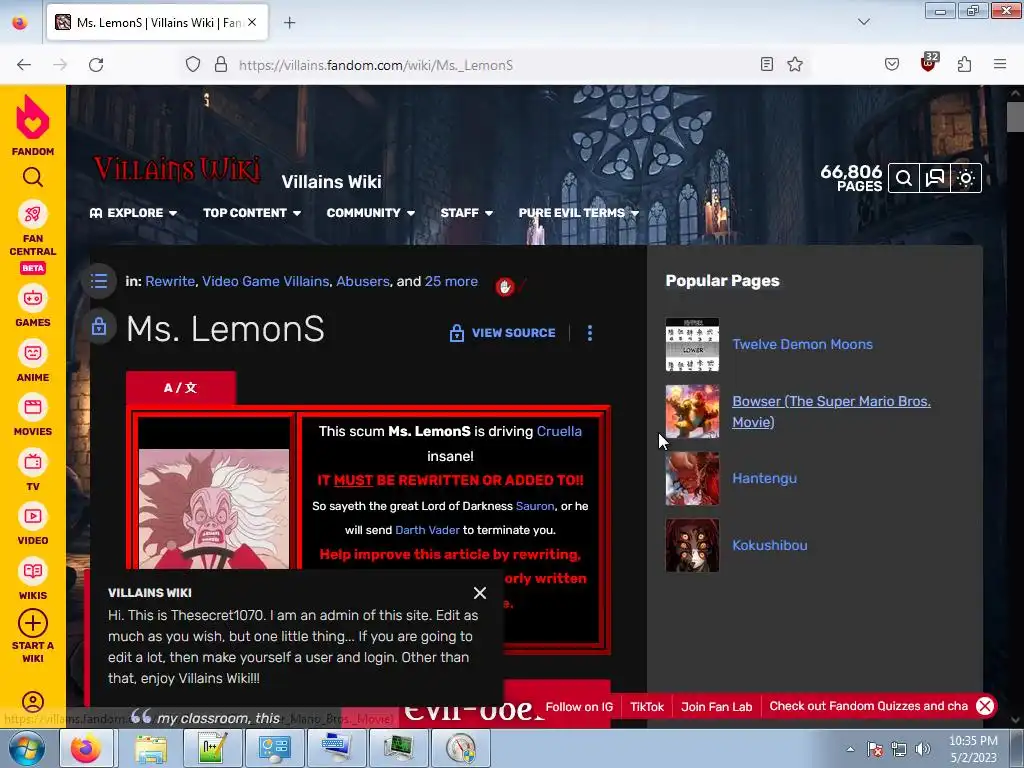1024x768 pixels.
Task: Open the TV sidebar icon
Action: (x=33, y=462)
